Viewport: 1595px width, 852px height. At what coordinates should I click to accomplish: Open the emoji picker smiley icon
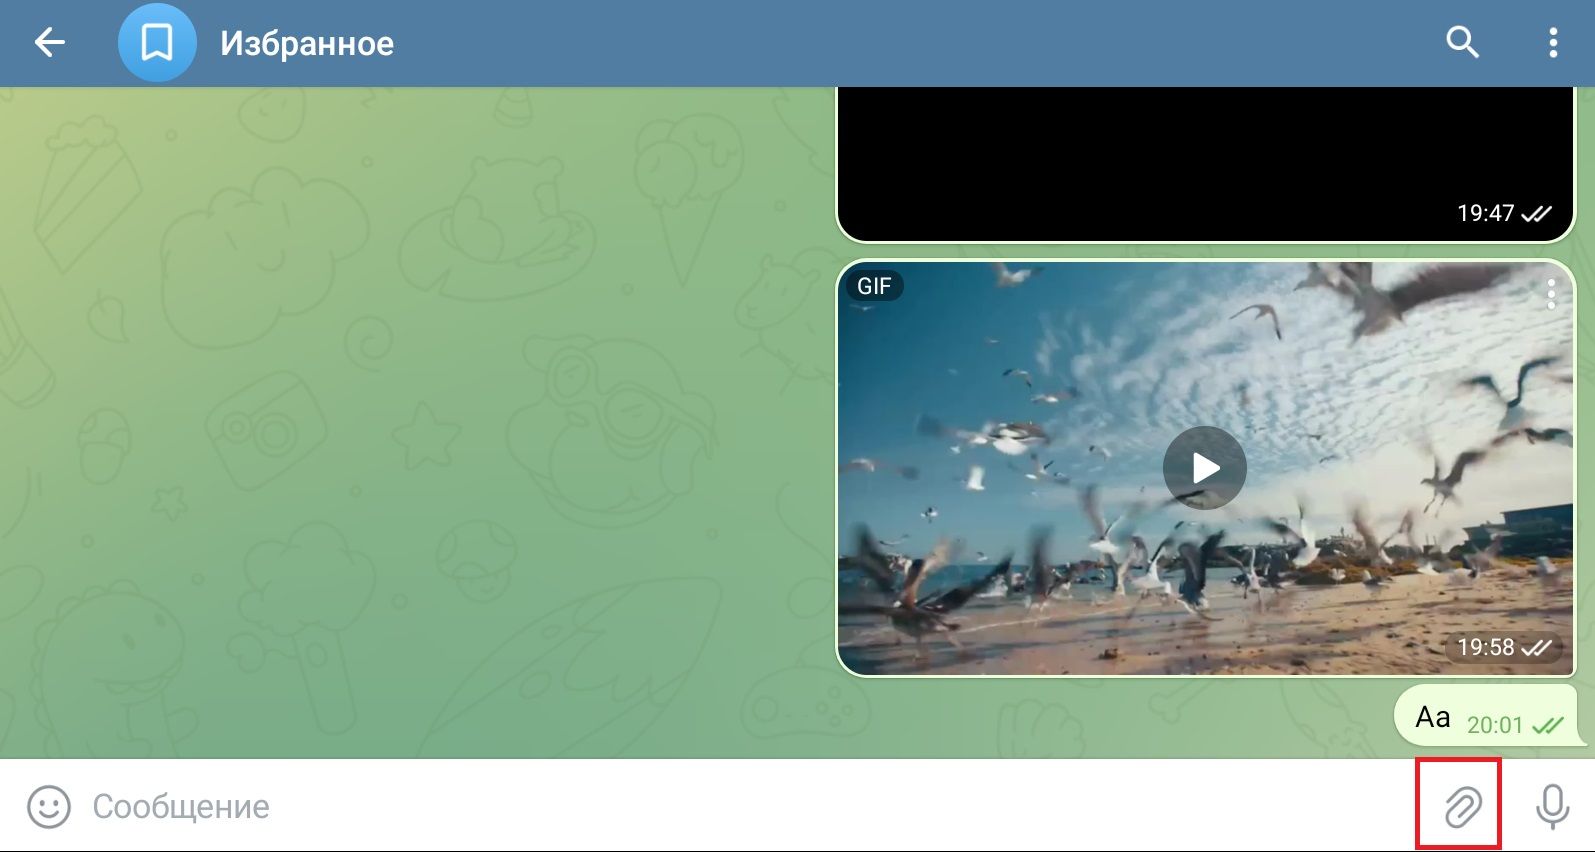pos(49,807)
